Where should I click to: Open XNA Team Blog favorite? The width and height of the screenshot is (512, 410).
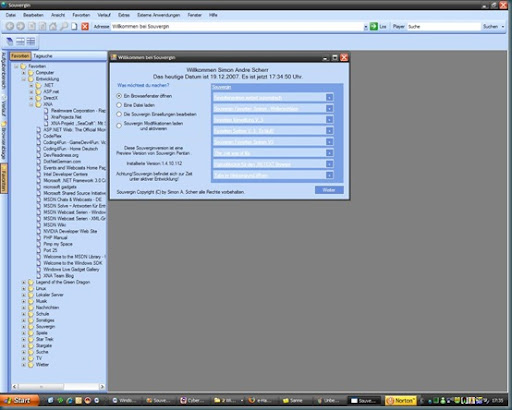58,276
